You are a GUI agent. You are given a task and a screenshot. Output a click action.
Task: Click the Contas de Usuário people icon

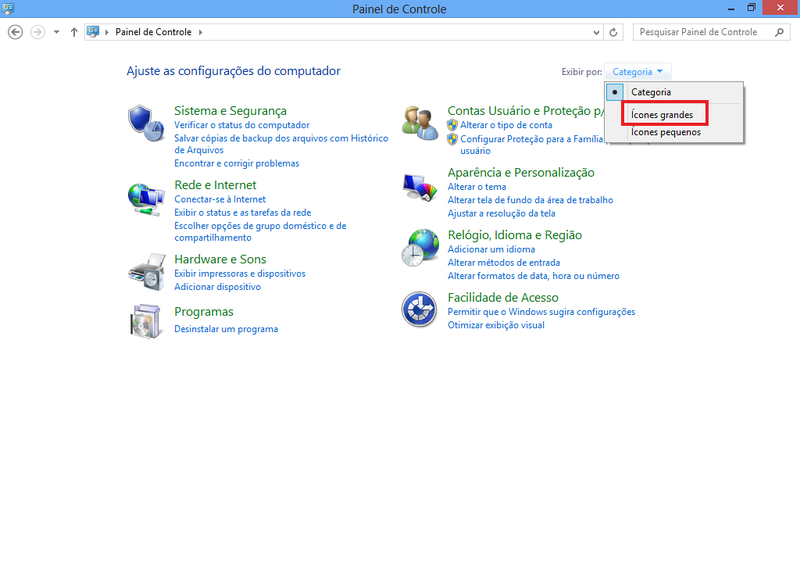(x=420, y=124)
